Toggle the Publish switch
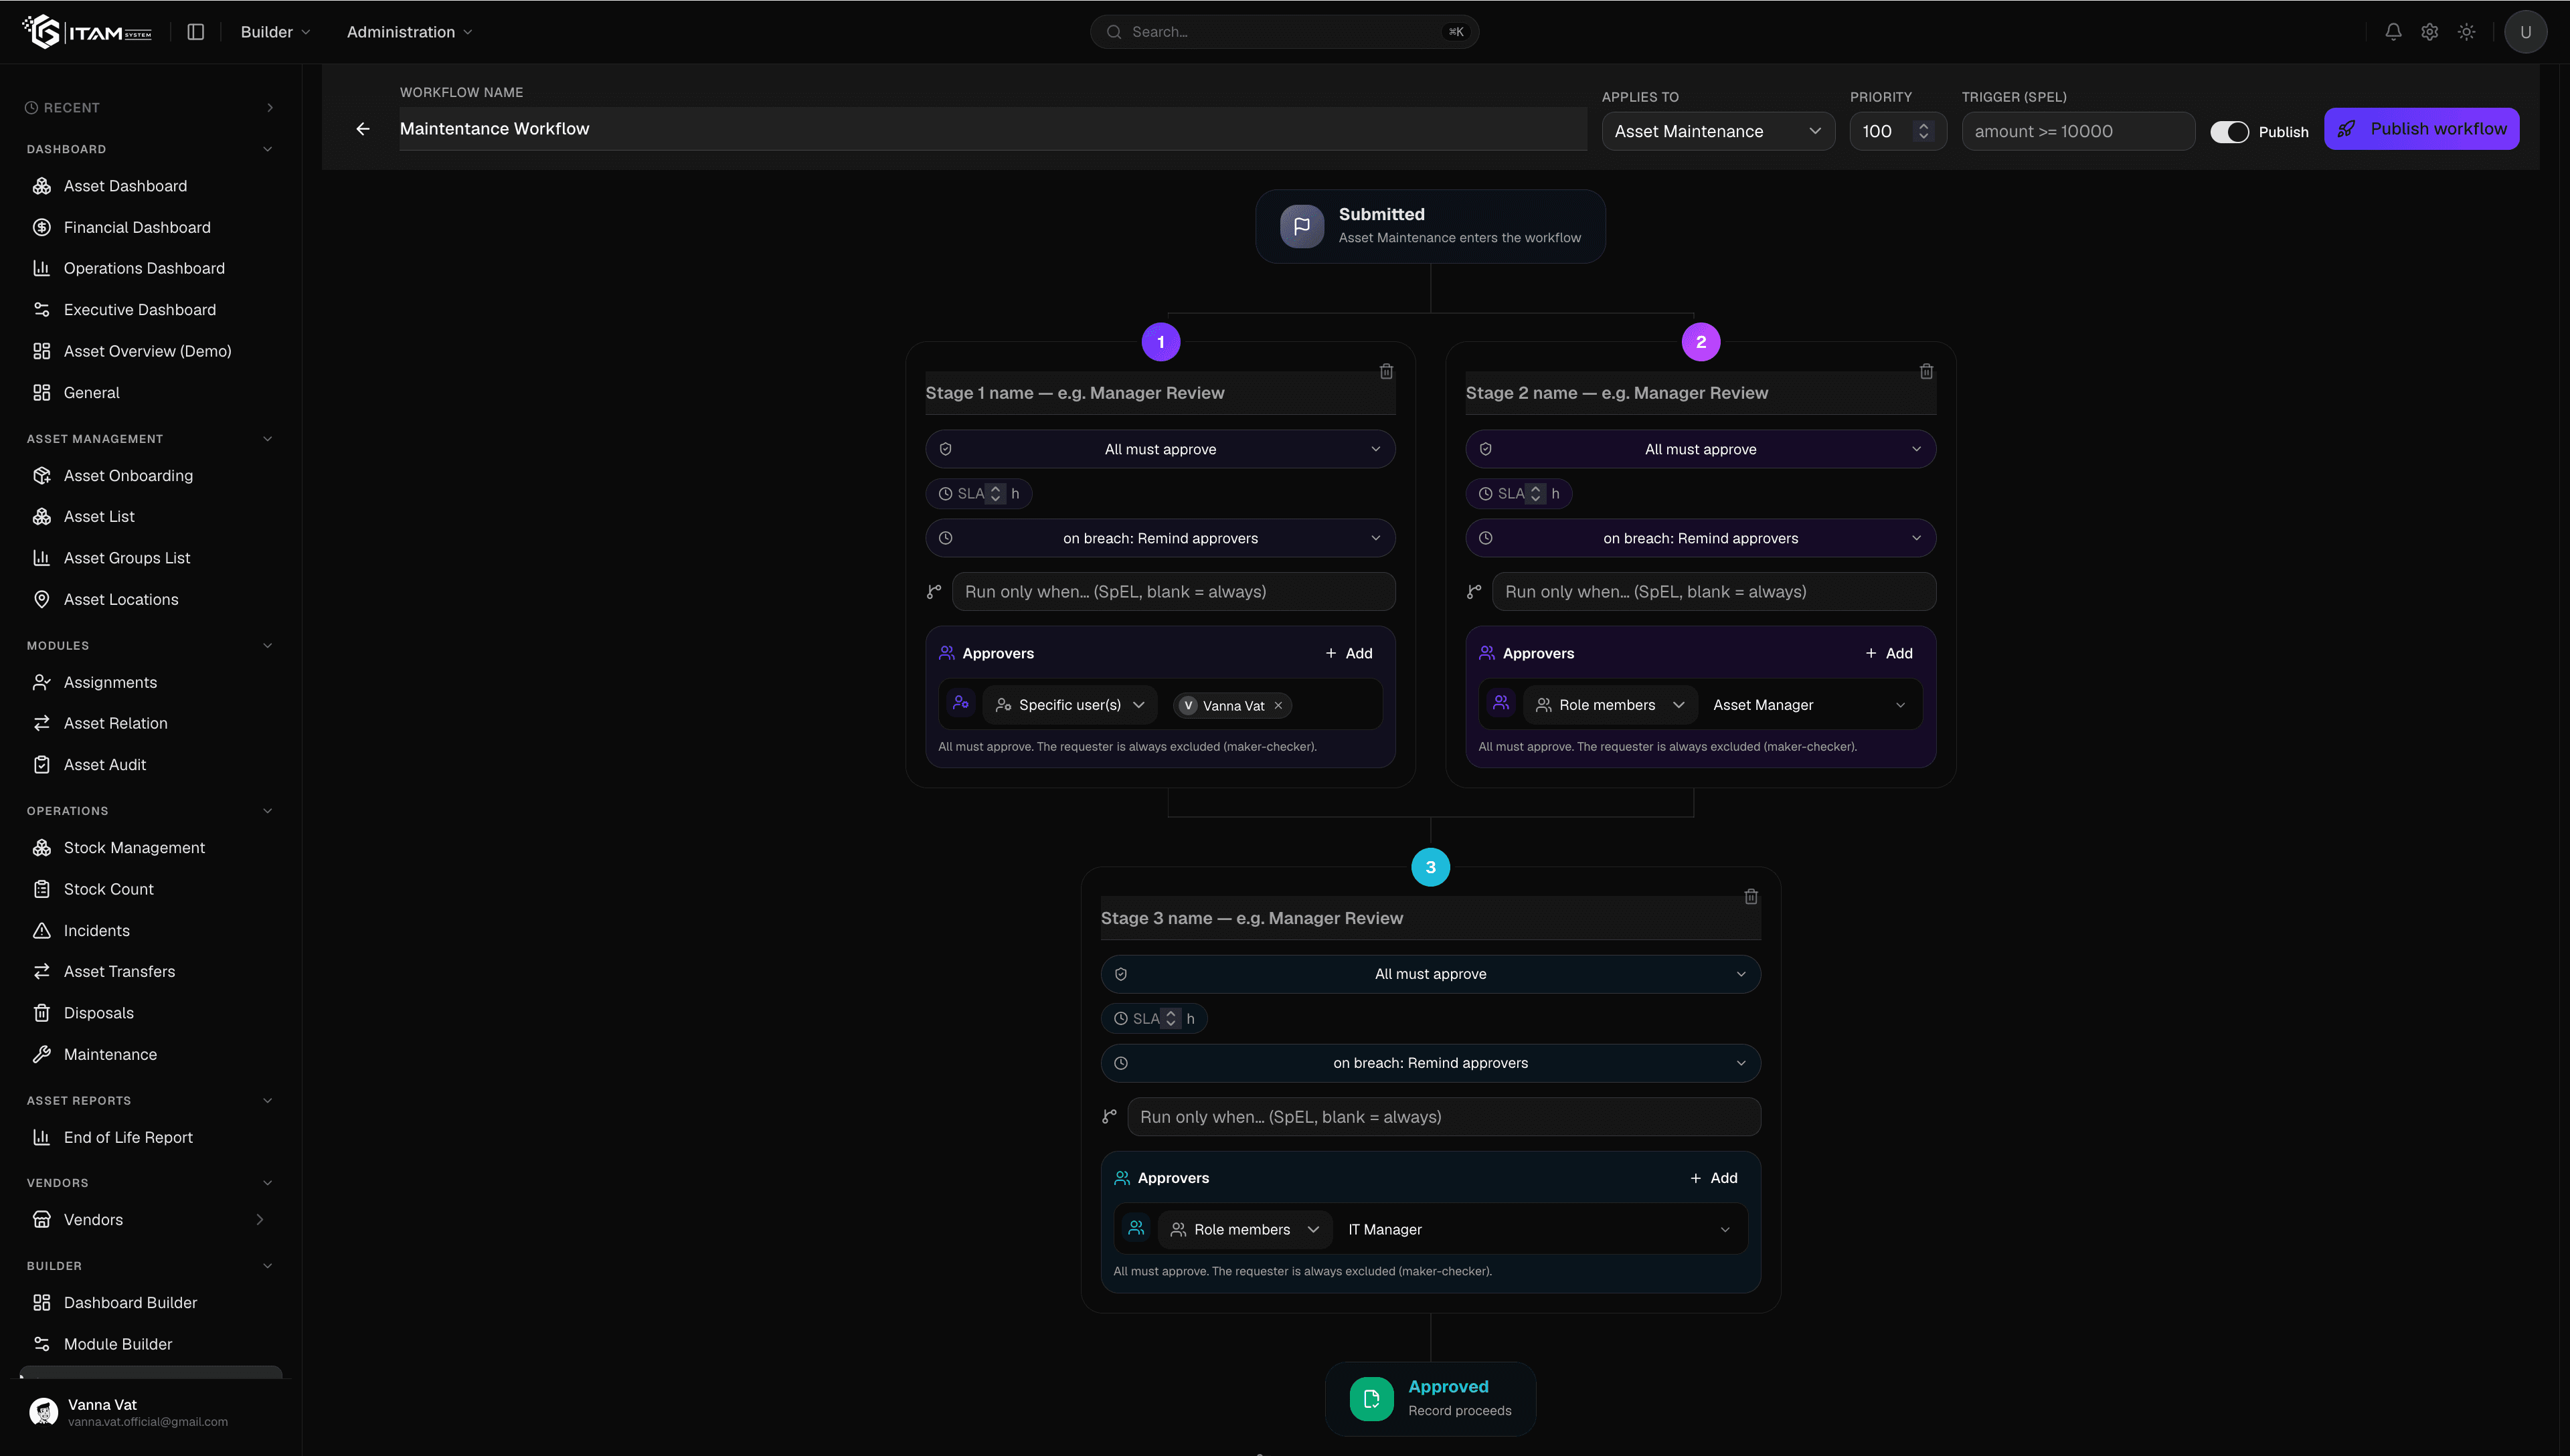This screenshot has height=1456, width=2570. (x=2229, y=132)
